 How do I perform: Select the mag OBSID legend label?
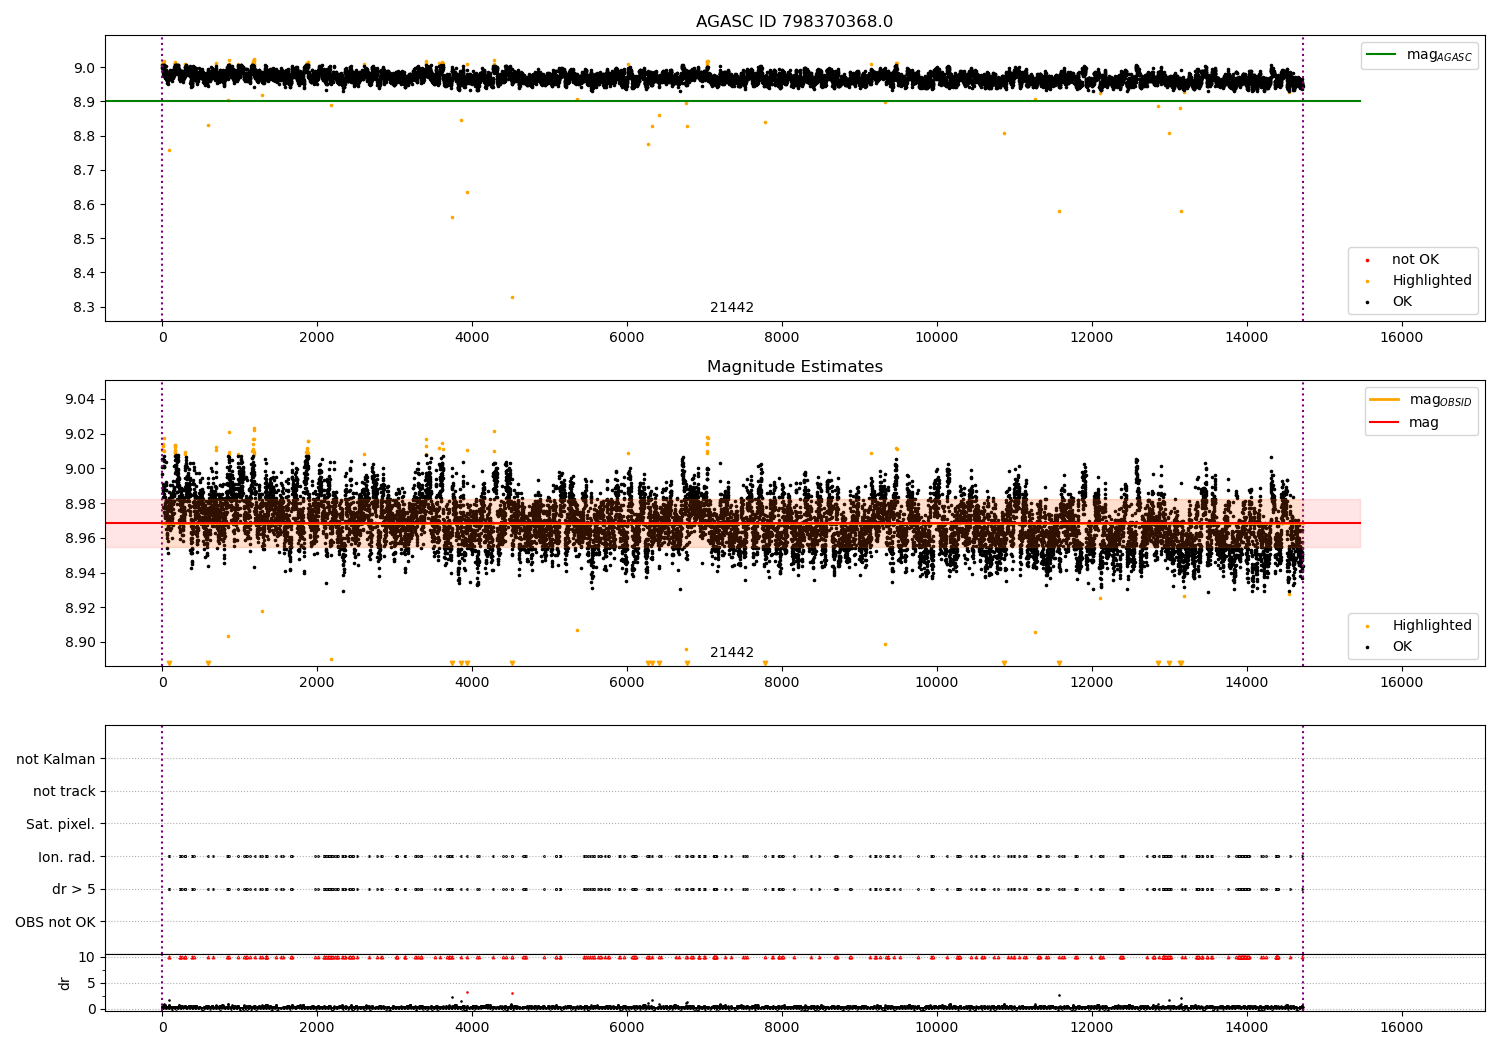pos(1440,400)
